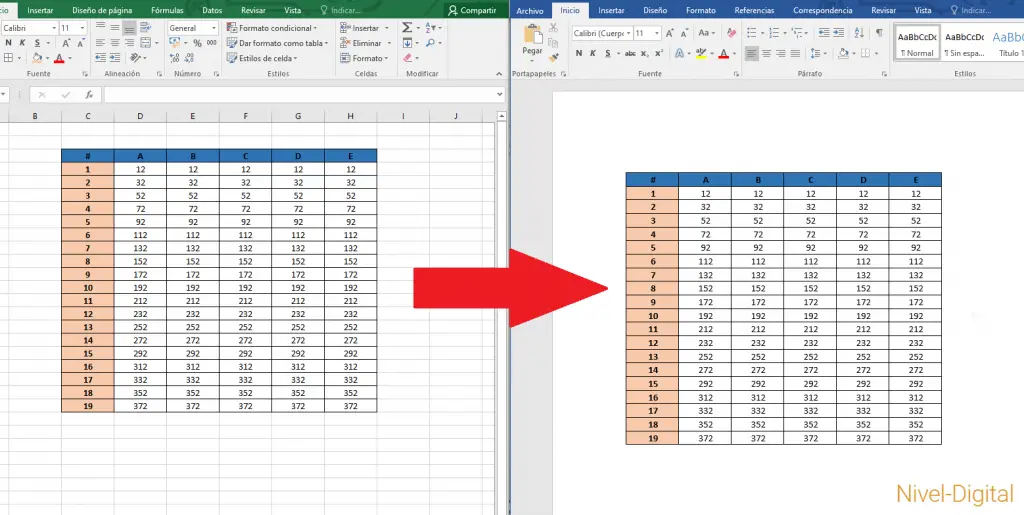The image size is (1024, 515).
Task: Click Word red font color A
Action: click(x=723, y=54)
